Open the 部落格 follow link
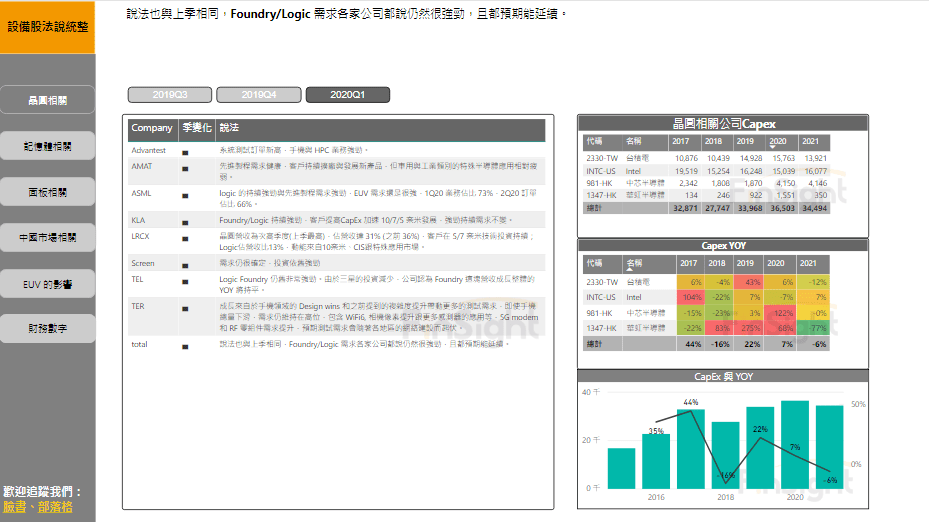Viewport: 929px width, 522px height. point(54,506)
